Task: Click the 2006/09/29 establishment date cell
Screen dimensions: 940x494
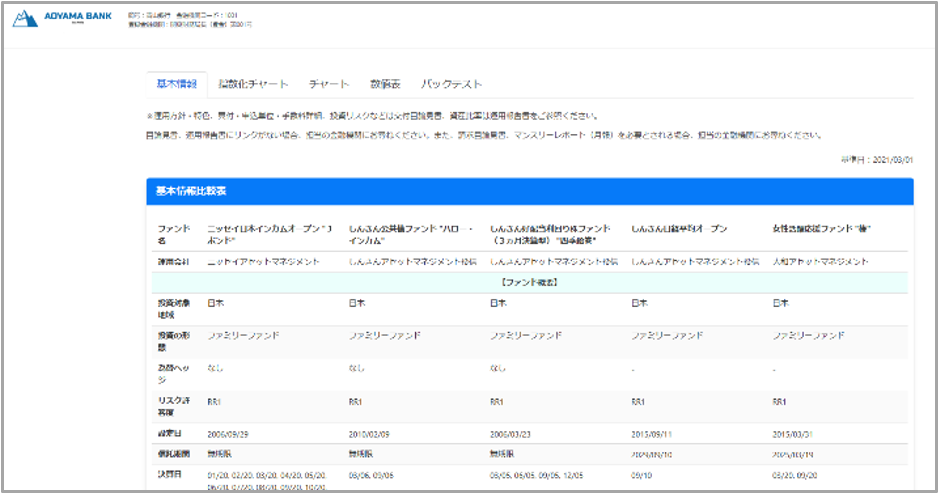Action: 228,434
